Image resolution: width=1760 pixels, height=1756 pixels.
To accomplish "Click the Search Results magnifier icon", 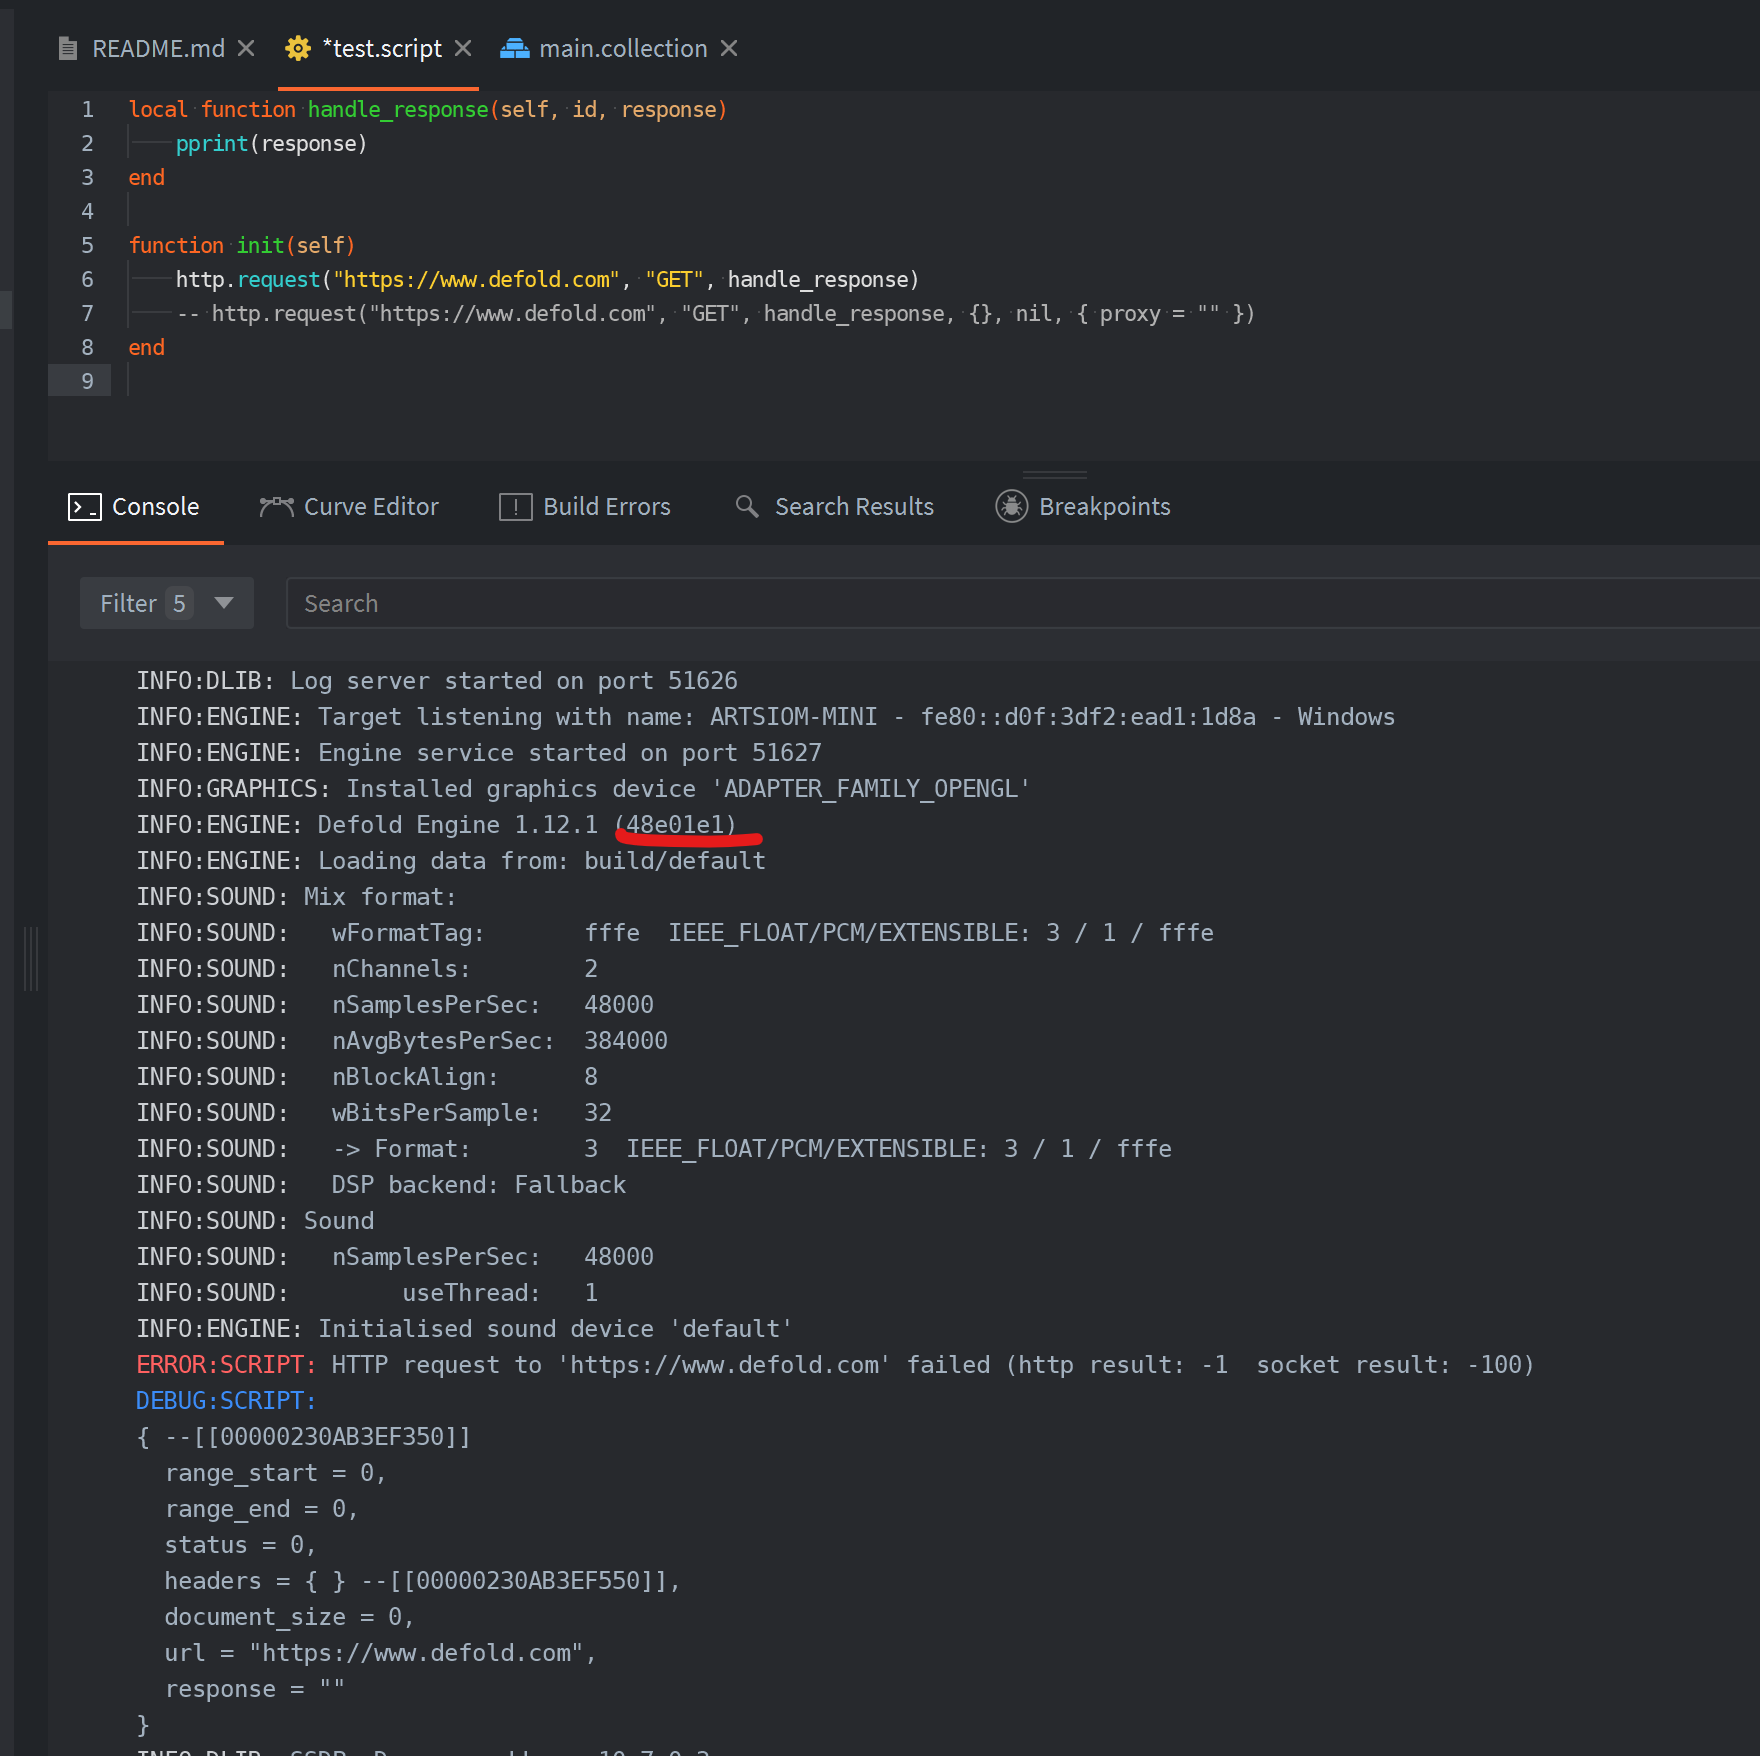I will 747,507.
